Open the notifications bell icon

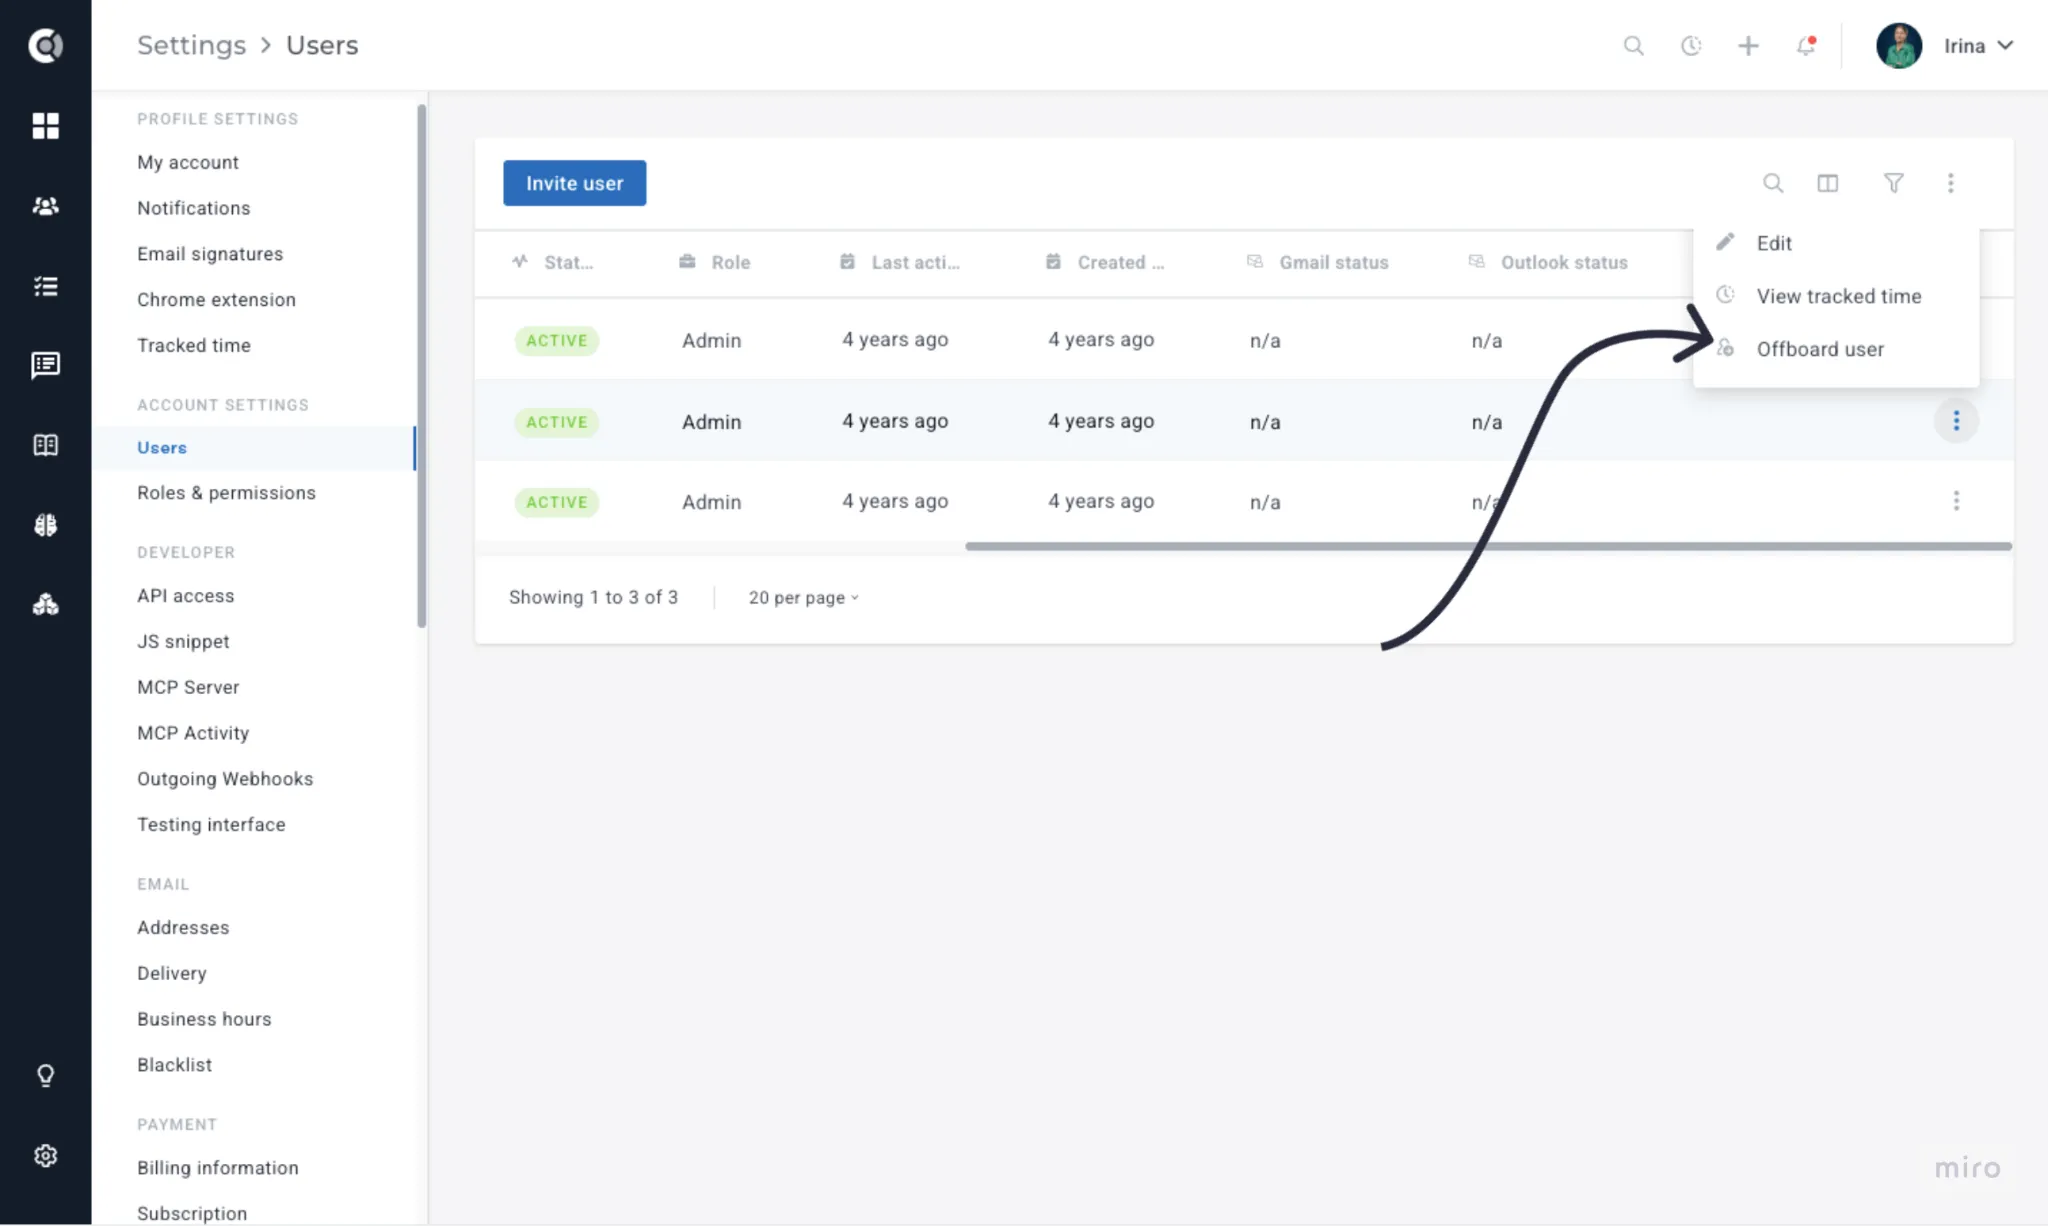(1806, 46)
